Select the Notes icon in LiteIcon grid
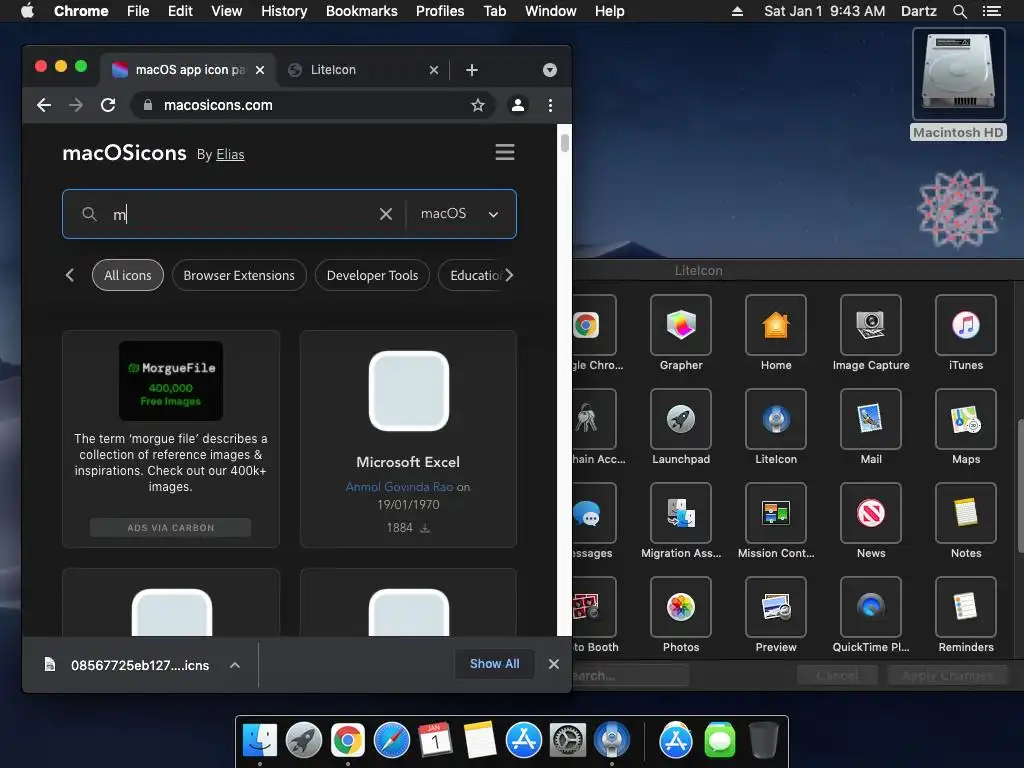Viewport: 1024px width, 768px height. pos(966,513)
